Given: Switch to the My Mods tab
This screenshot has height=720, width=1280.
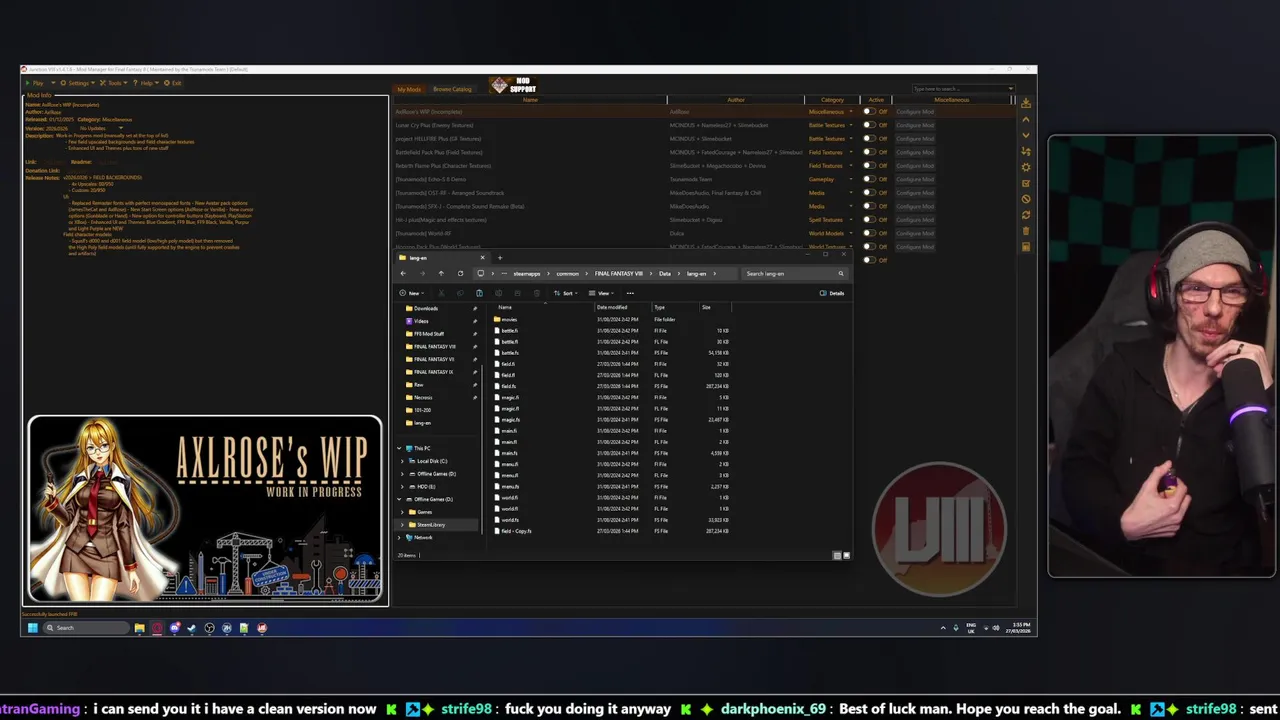Looking at the screenshot, I should tap(409, 89).
